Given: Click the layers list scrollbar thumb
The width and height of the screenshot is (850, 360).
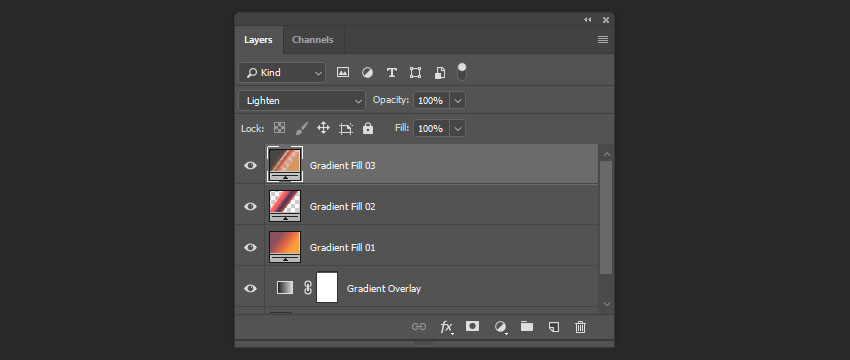Looking at the screenshot, I should [607, 217].
